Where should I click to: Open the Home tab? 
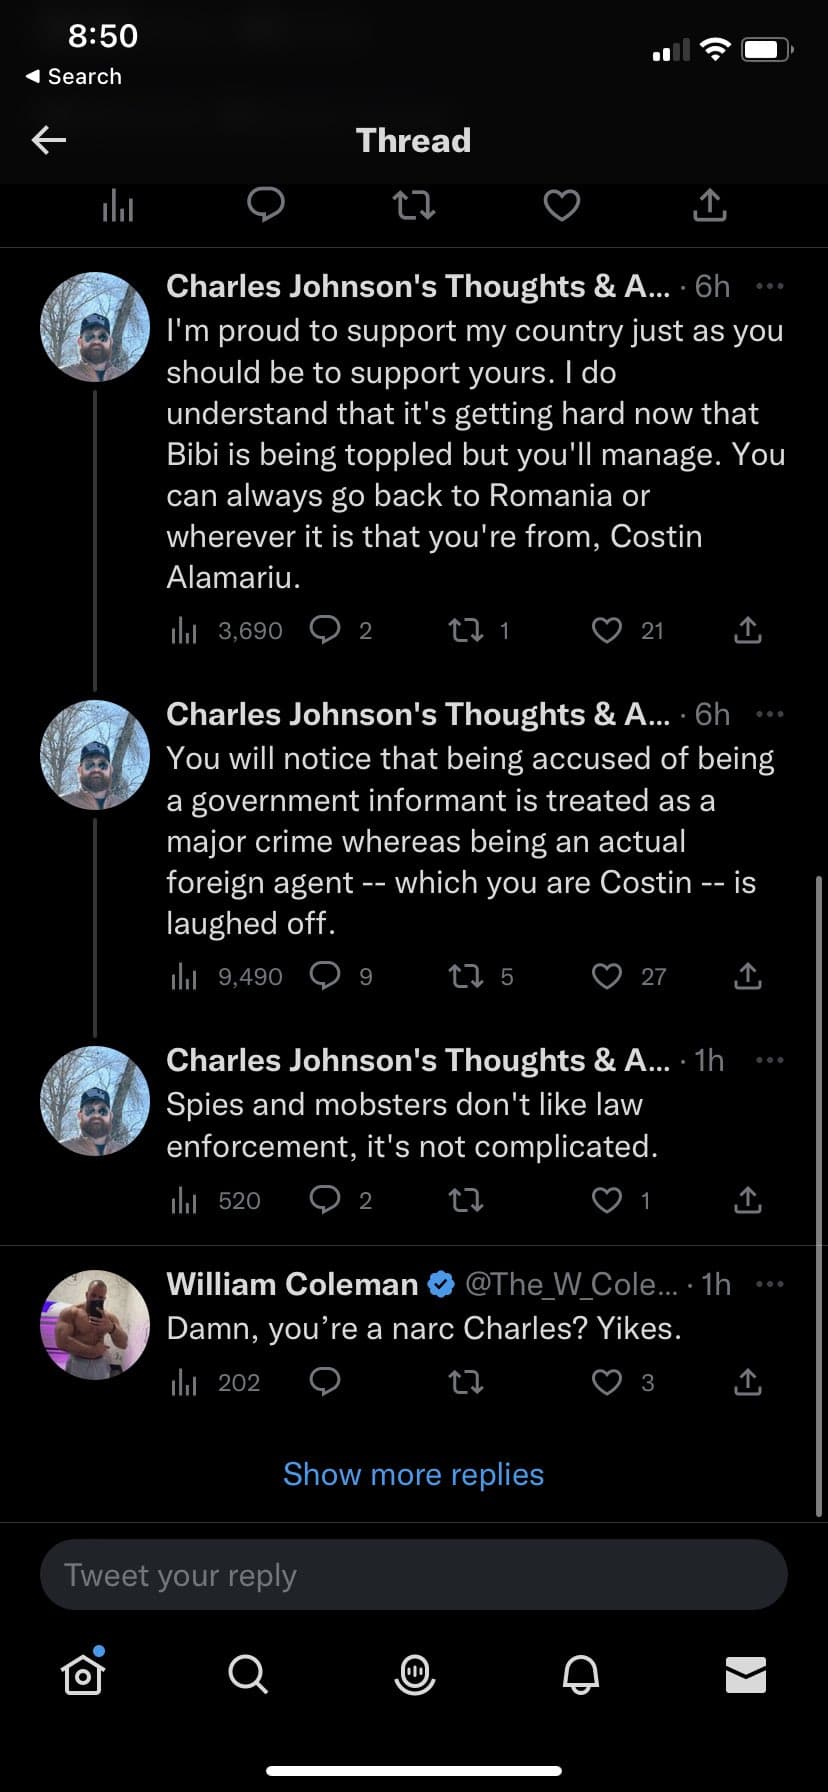click(83, 1674)
